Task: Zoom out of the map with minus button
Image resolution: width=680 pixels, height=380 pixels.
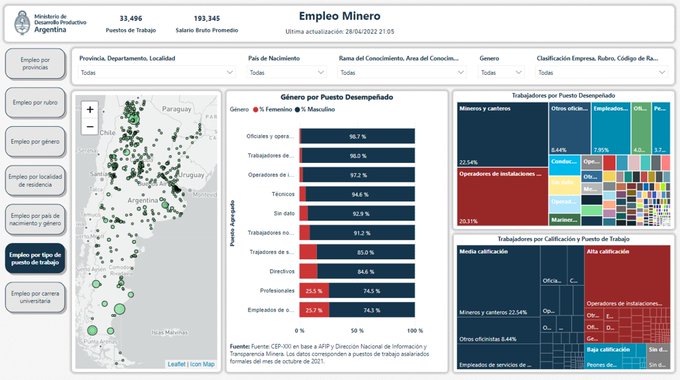Action: pos(90,126)
